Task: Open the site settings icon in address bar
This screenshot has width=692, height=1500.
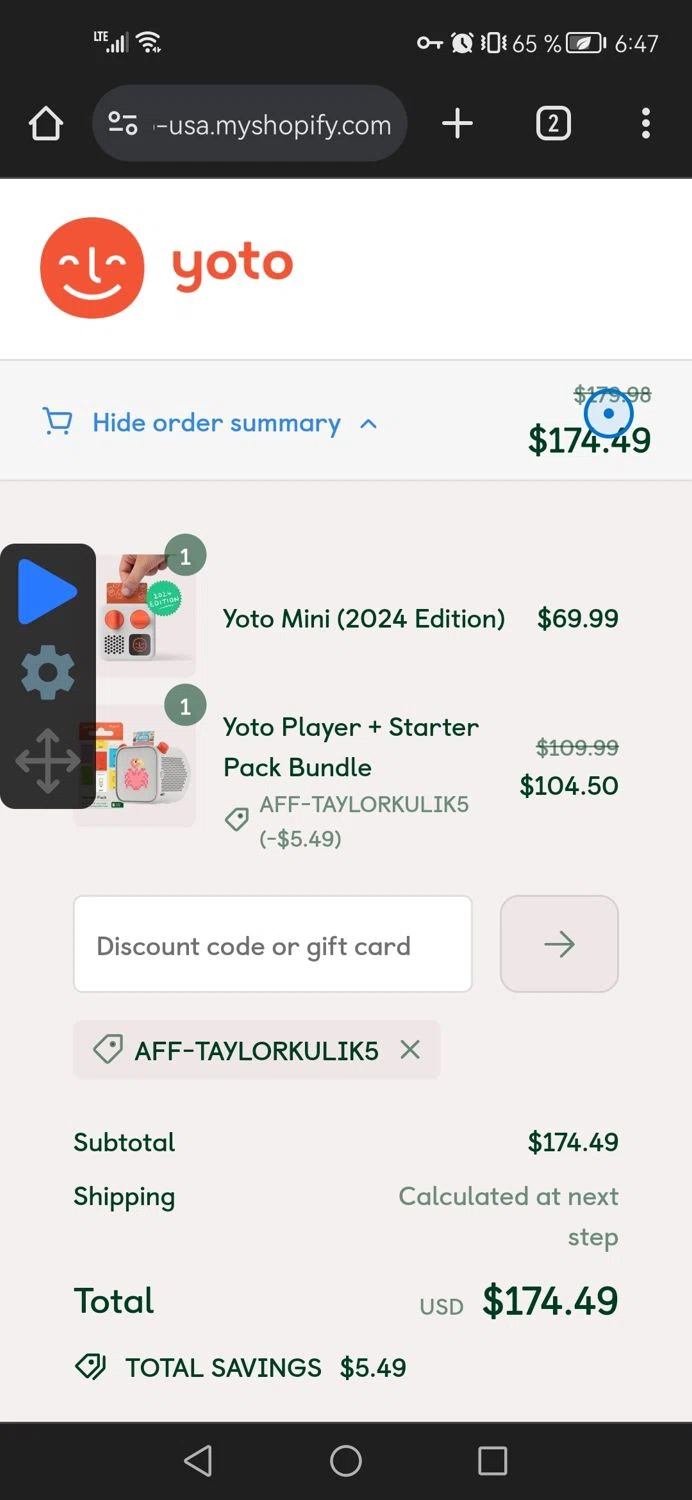Action: point(123,124)
